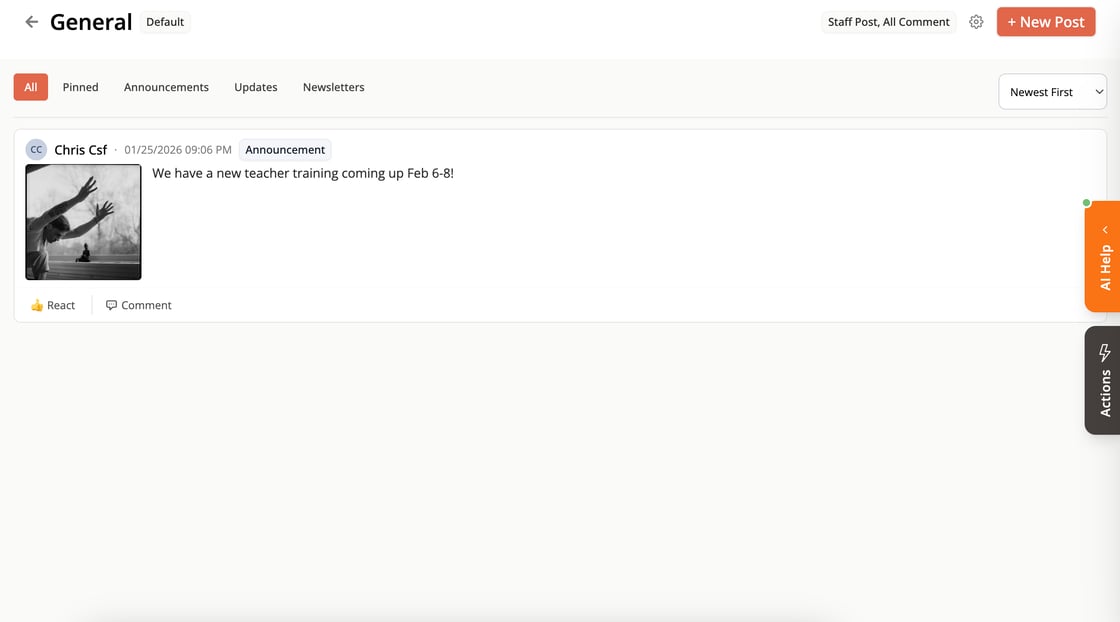Open channel settings via the gear icon
Viewport: 1120px width, 622px height.
point(976,20)
